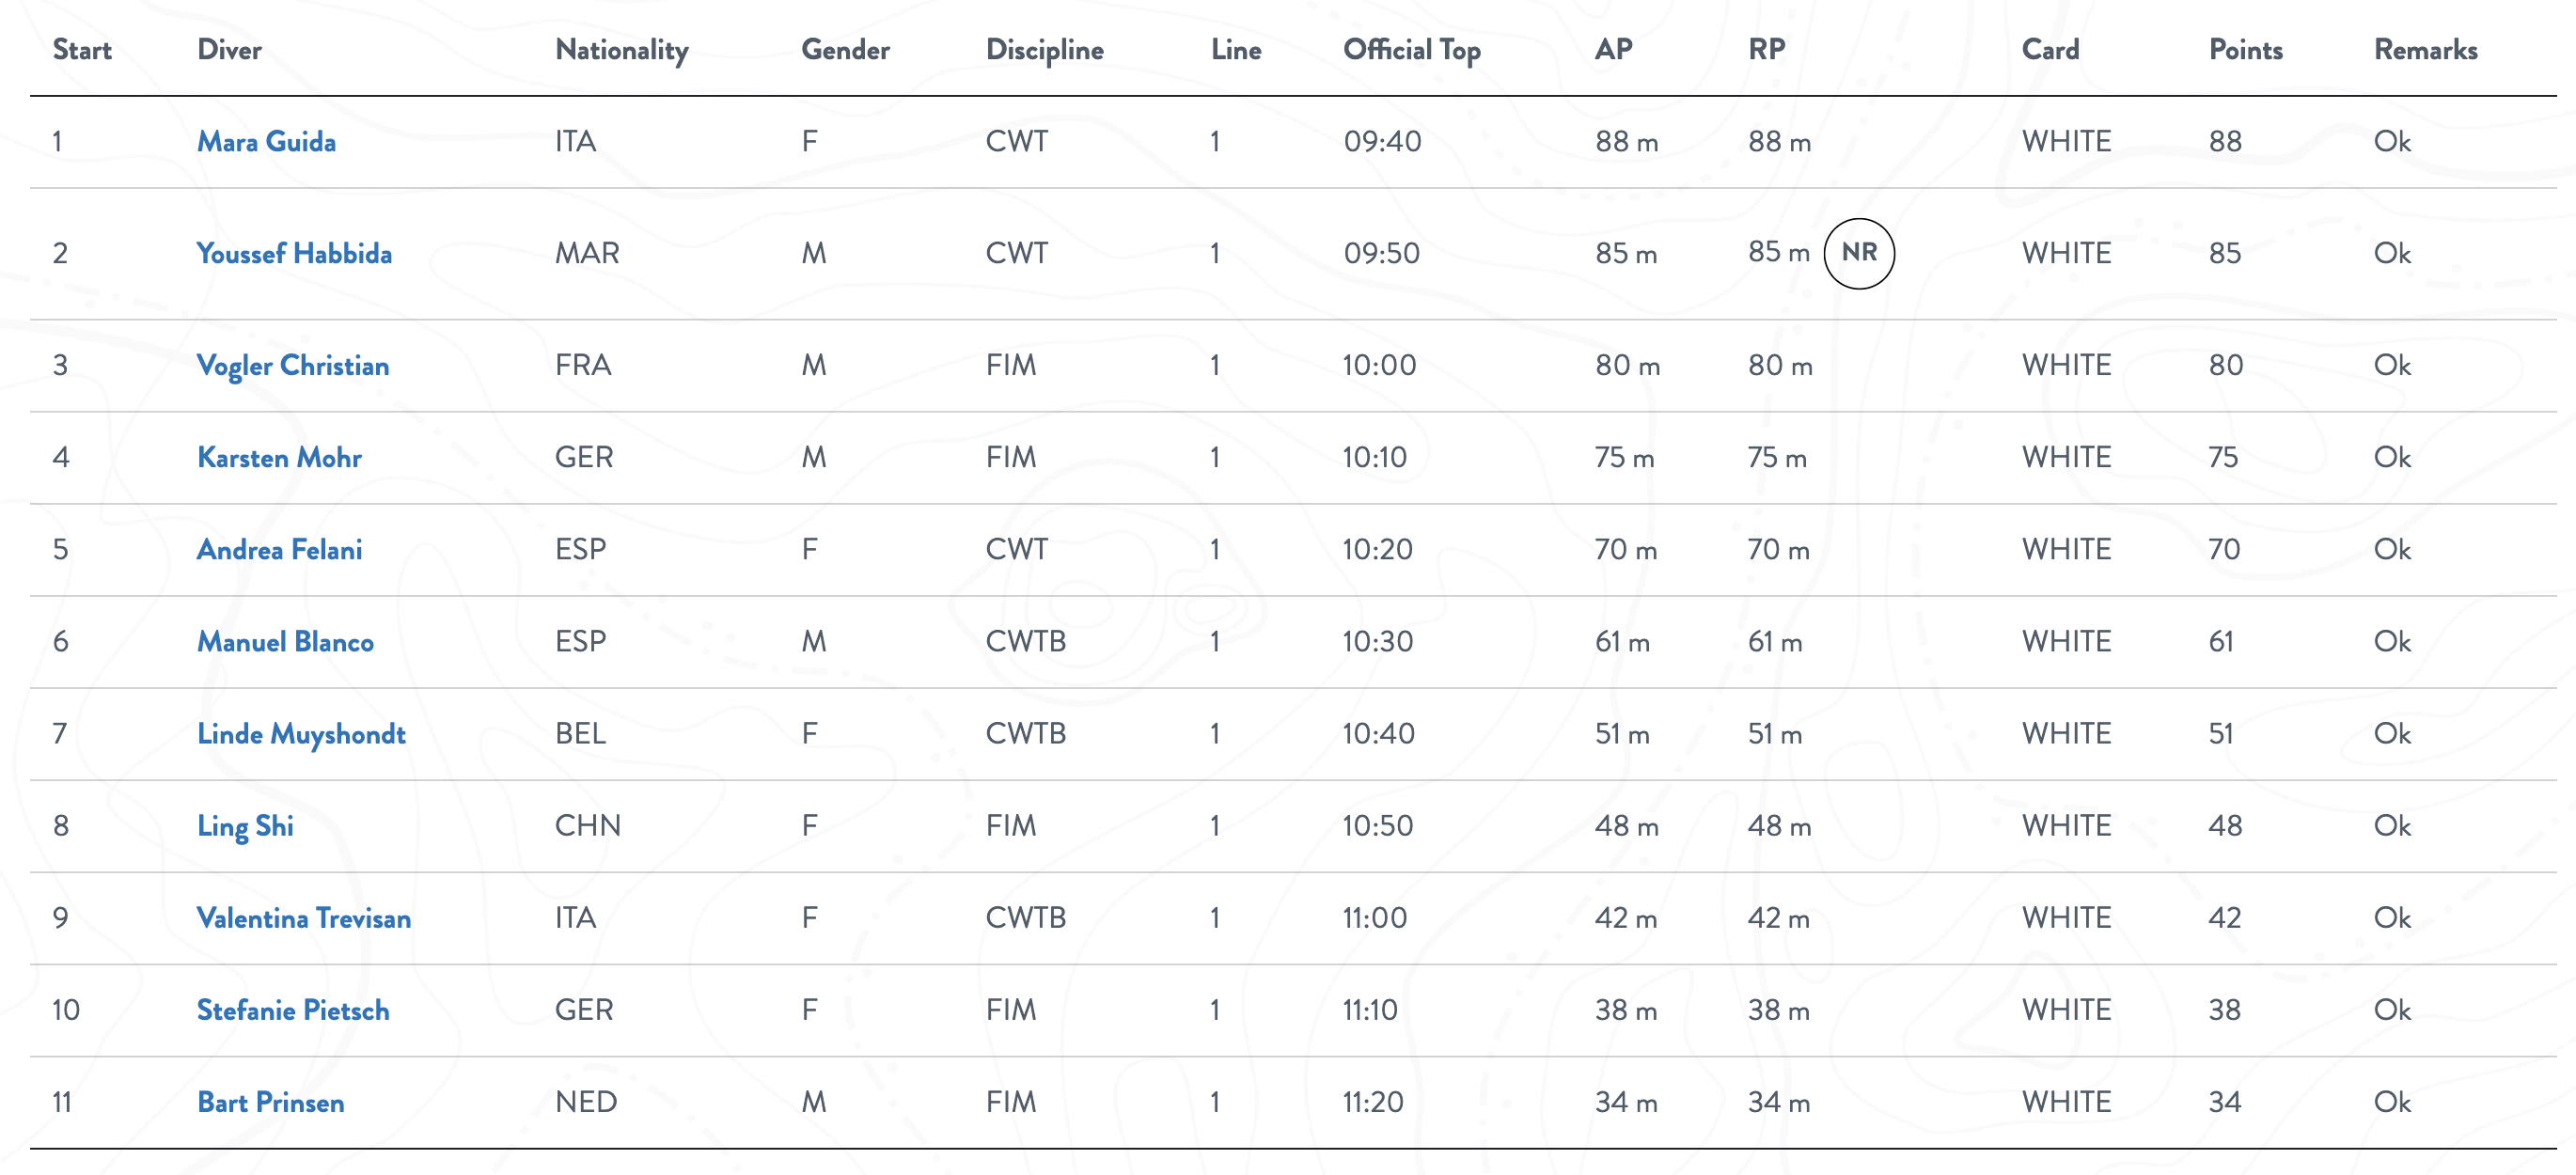Open Karsten Mohr's diver profile
Image resolution: width=2576 pixels, height=1175 pixels.
point(279,458)
